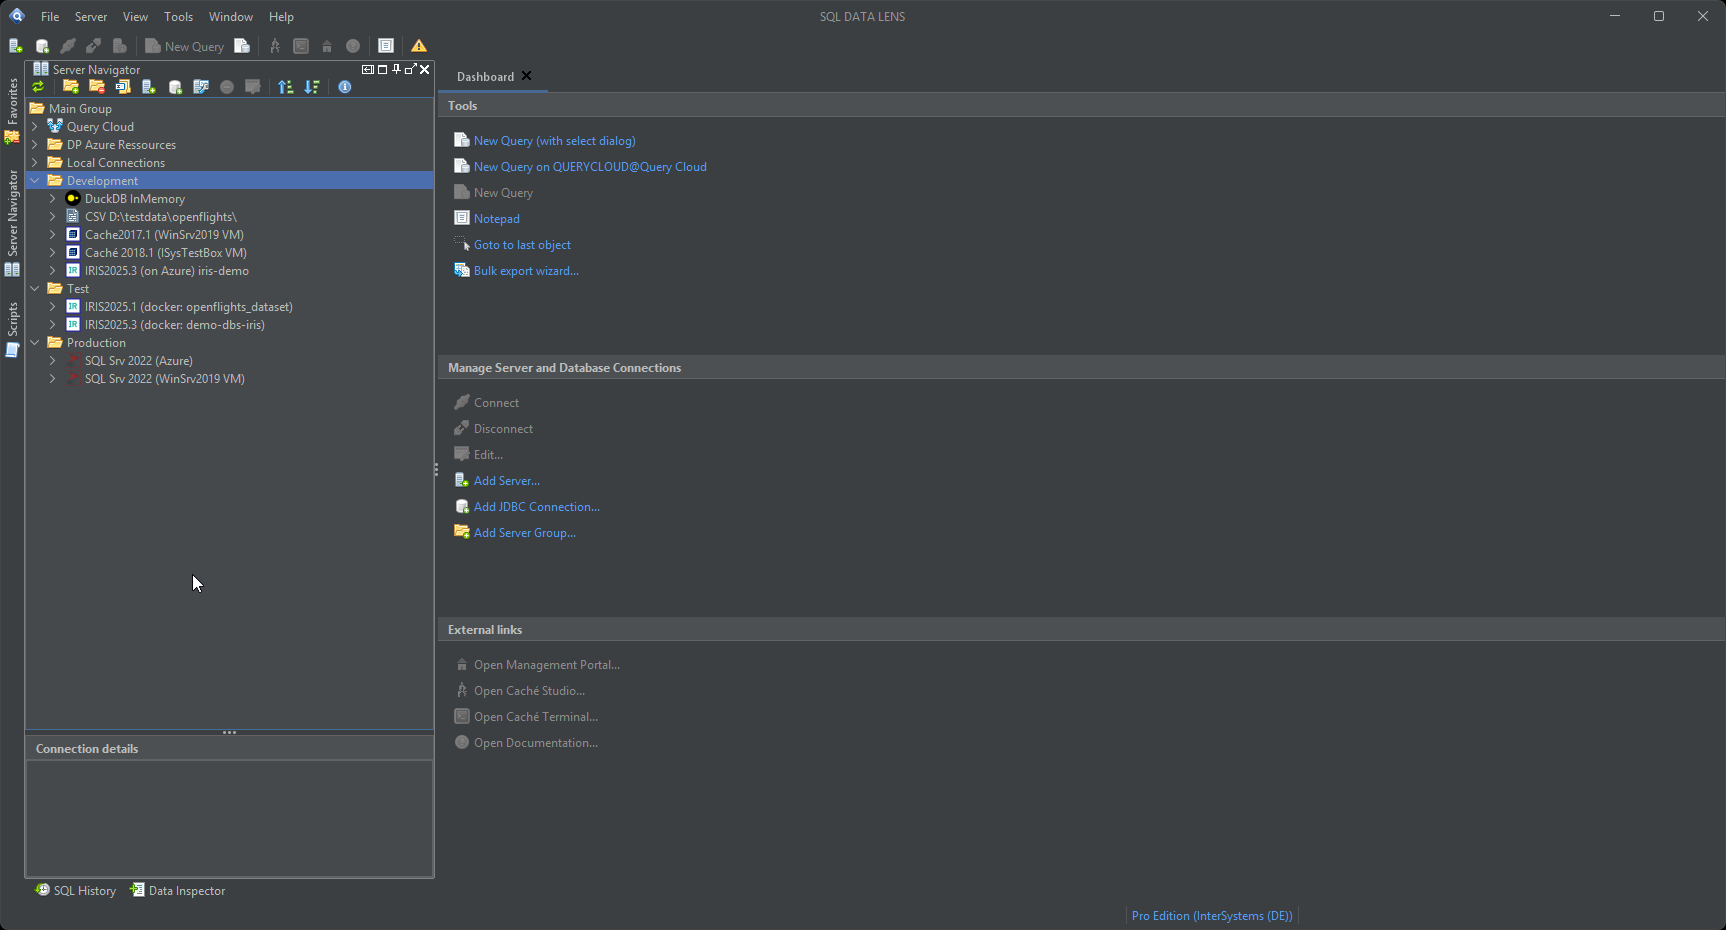Screen dimensions: 1726x930
Task: Click Add JDBC Connection... link
Action: click(x=537, y=507)
